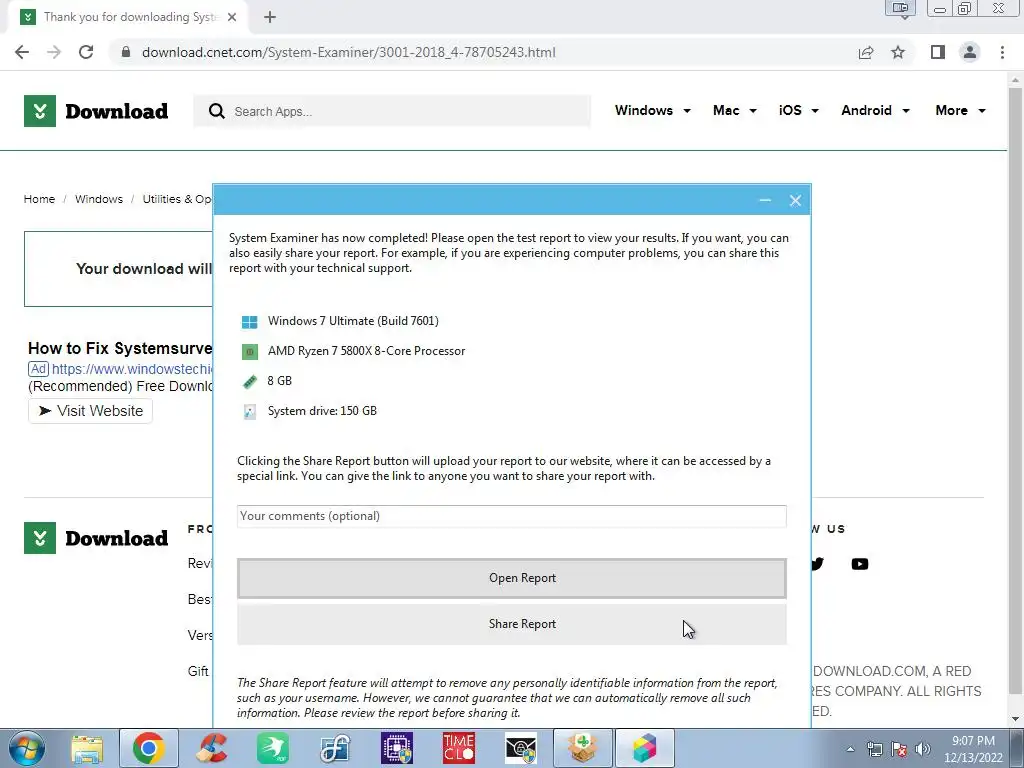Expand the Windows dropdown menu
The image size is (1024, 768).
point(652,110)
